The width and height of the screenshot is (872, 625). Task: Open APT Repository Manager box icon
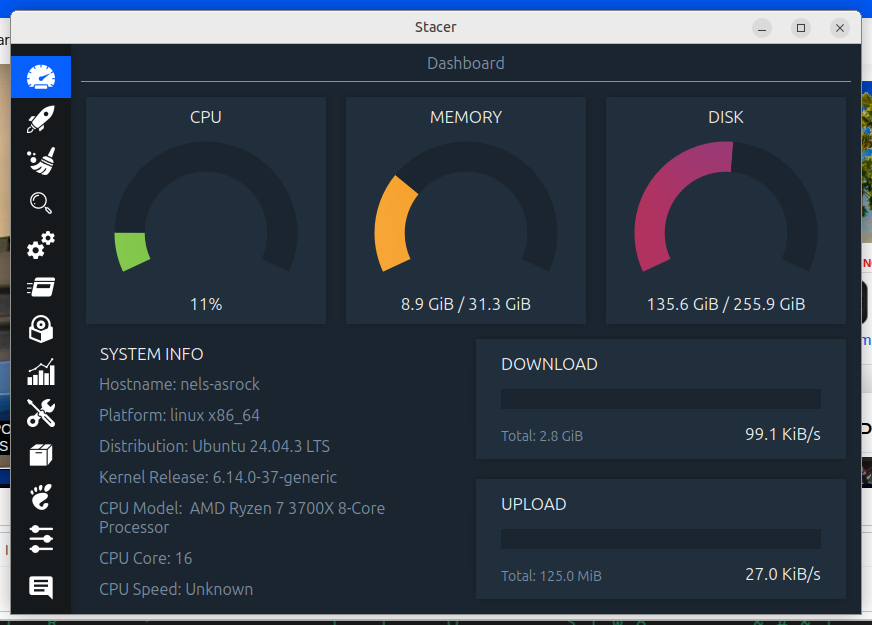tap(41, 455)
